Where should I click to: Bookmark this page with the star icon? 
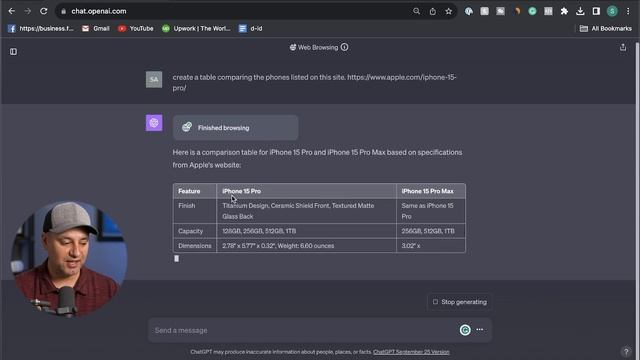pos(449,11)
